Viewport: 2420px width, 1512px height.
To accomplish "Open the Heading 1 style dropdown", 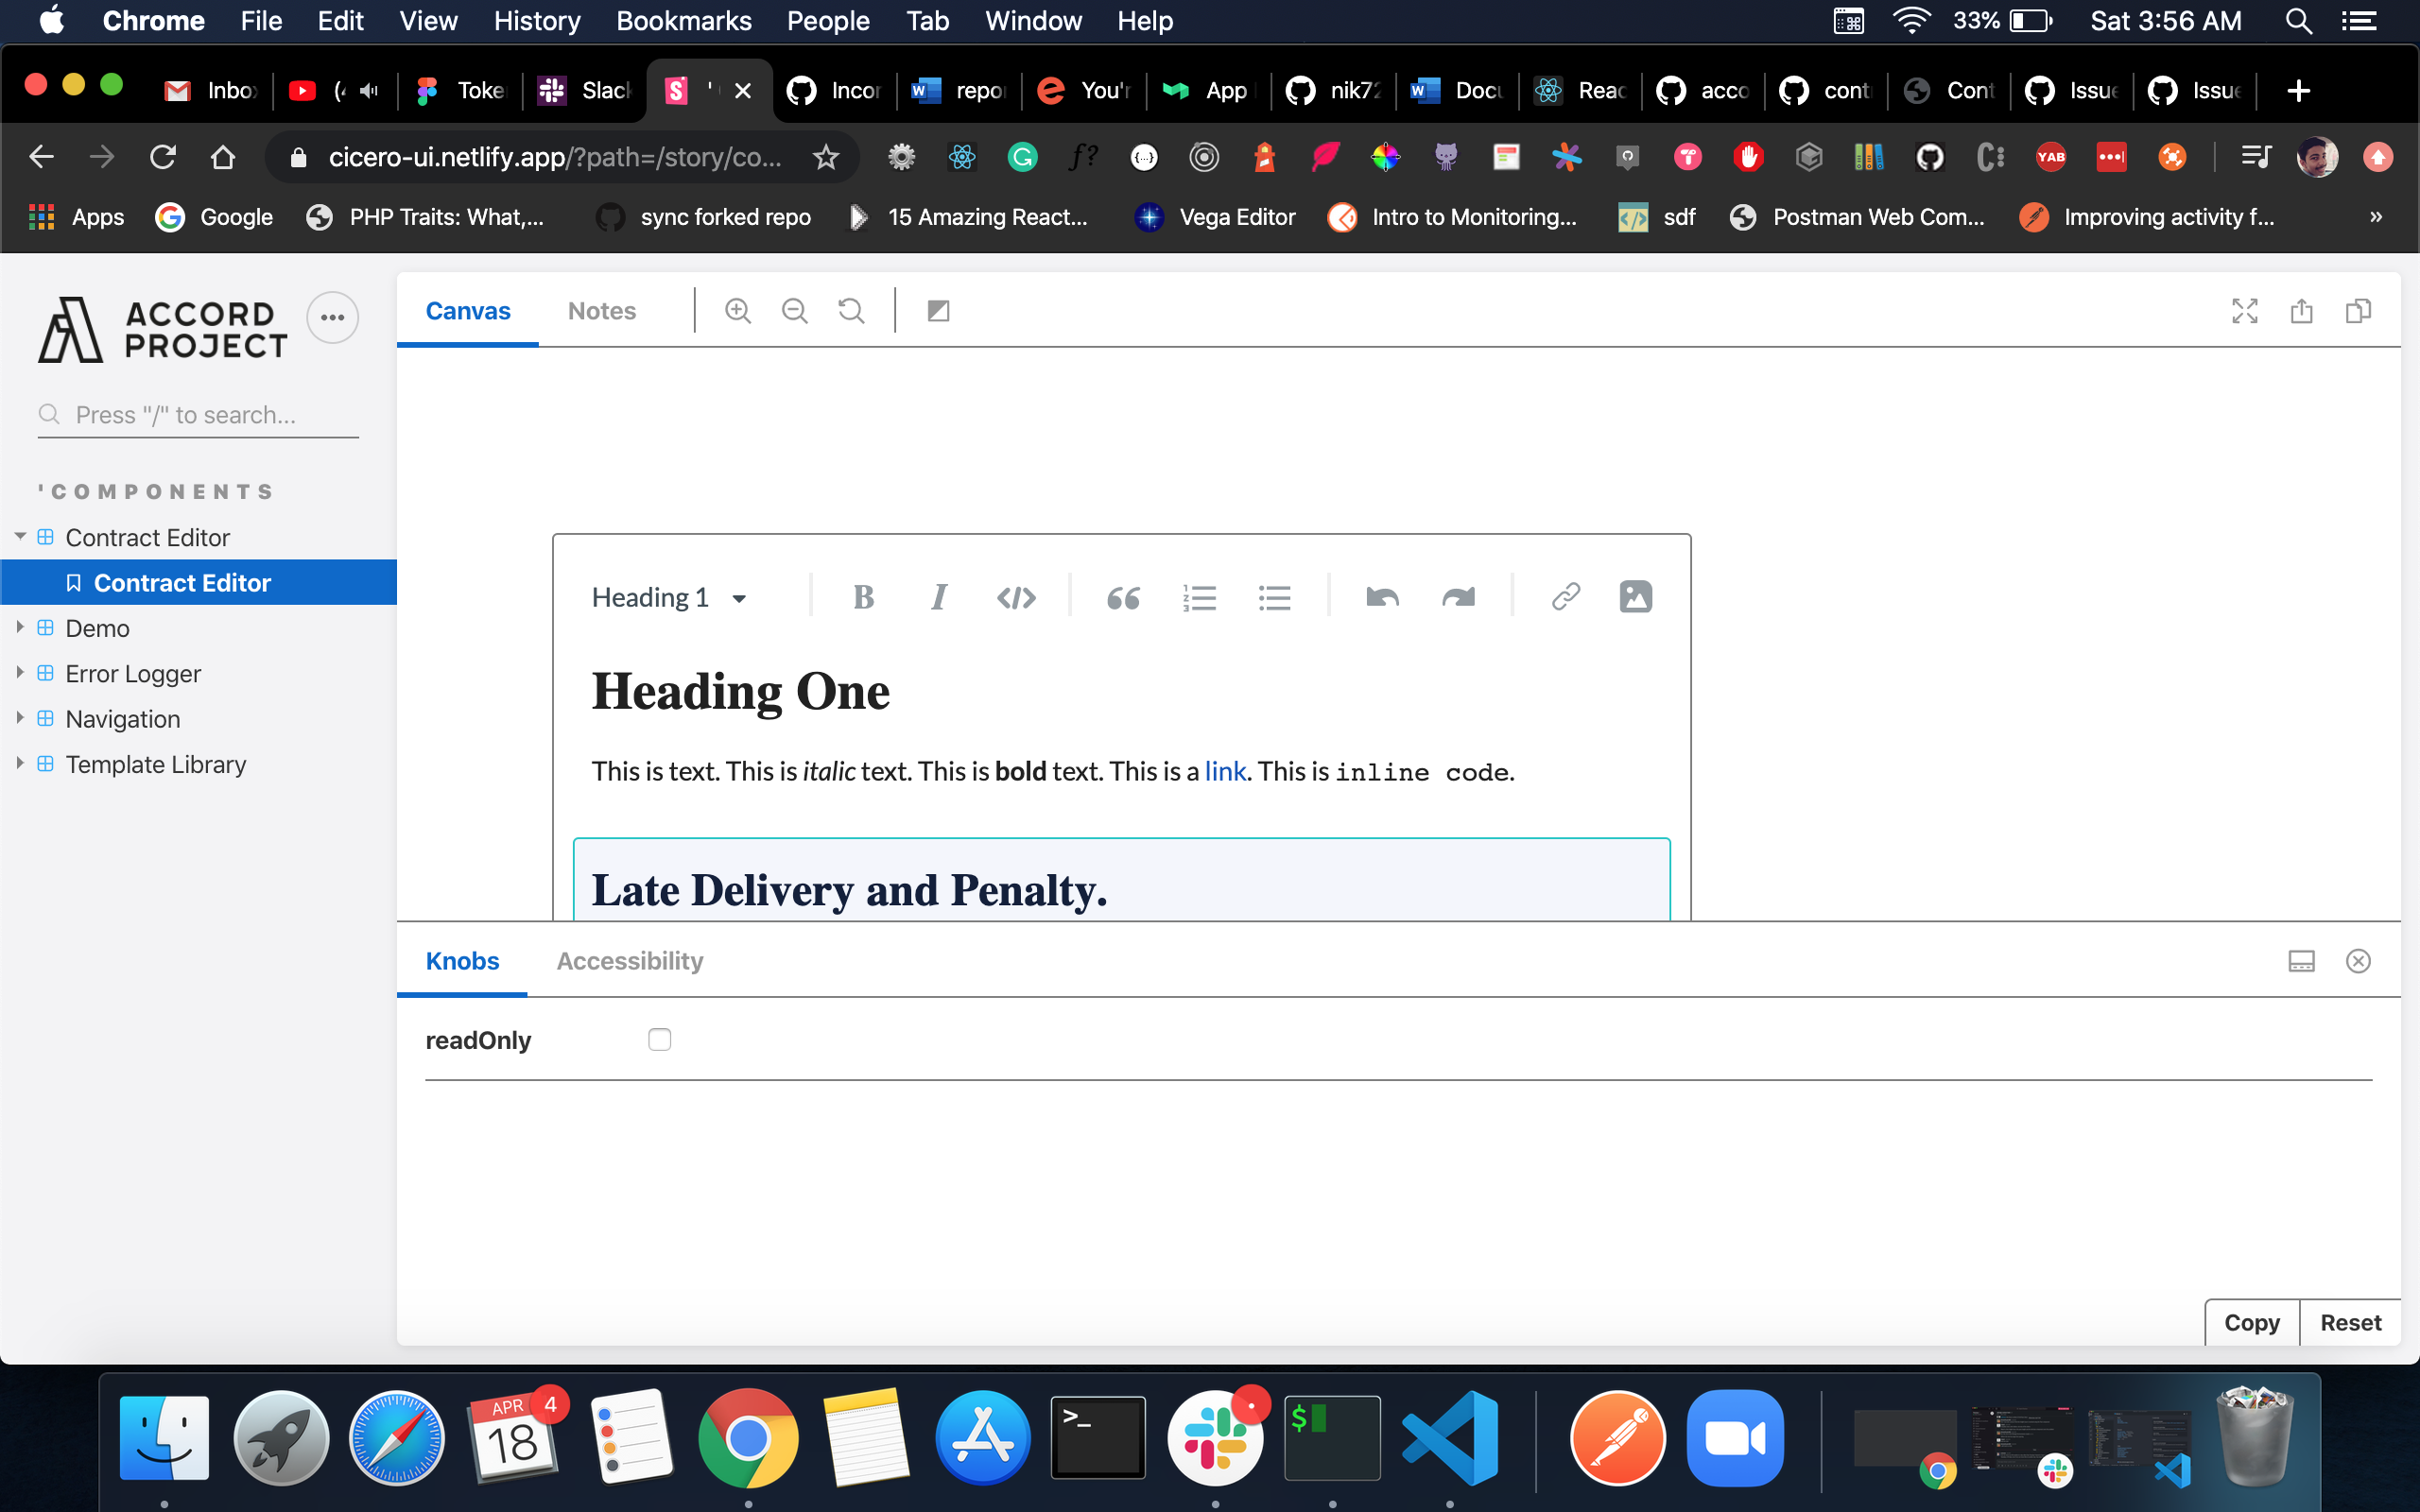I will 669,598.
